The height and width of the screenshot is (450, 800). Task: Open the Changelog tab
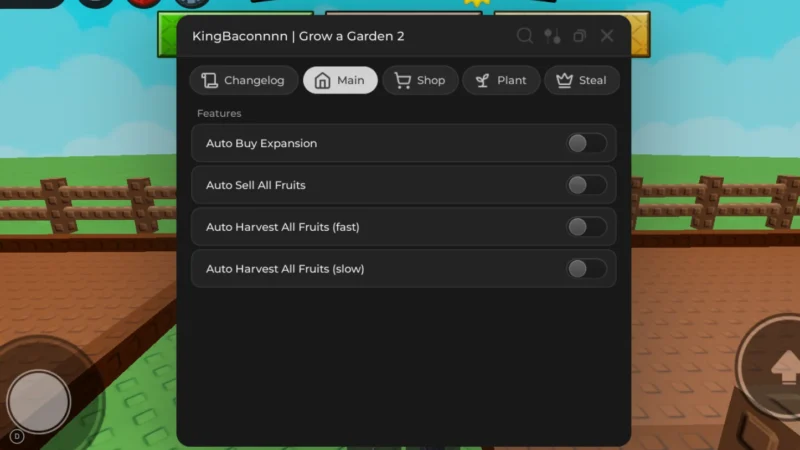(243, 80)
